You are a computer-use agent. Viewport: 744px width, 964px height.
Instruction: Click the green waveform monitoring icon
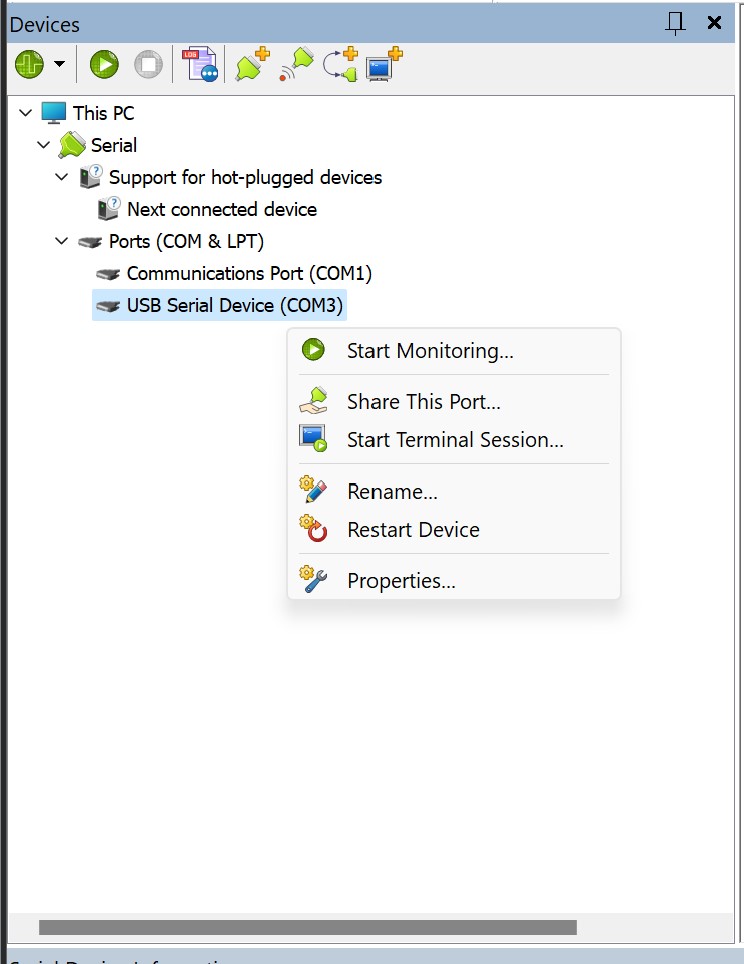click(x=29, y=66)
